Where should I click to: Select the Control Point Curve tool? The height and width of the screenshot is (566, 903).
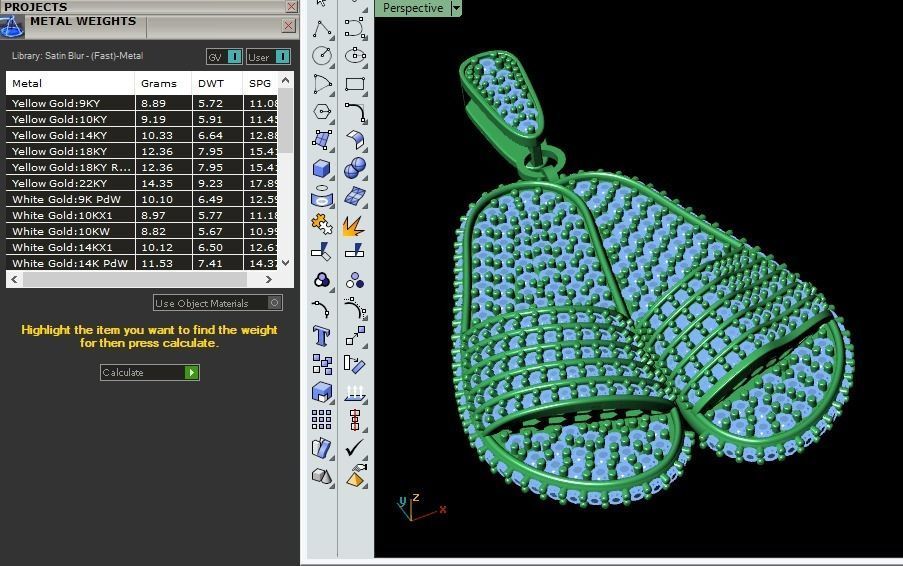[355, 28]
